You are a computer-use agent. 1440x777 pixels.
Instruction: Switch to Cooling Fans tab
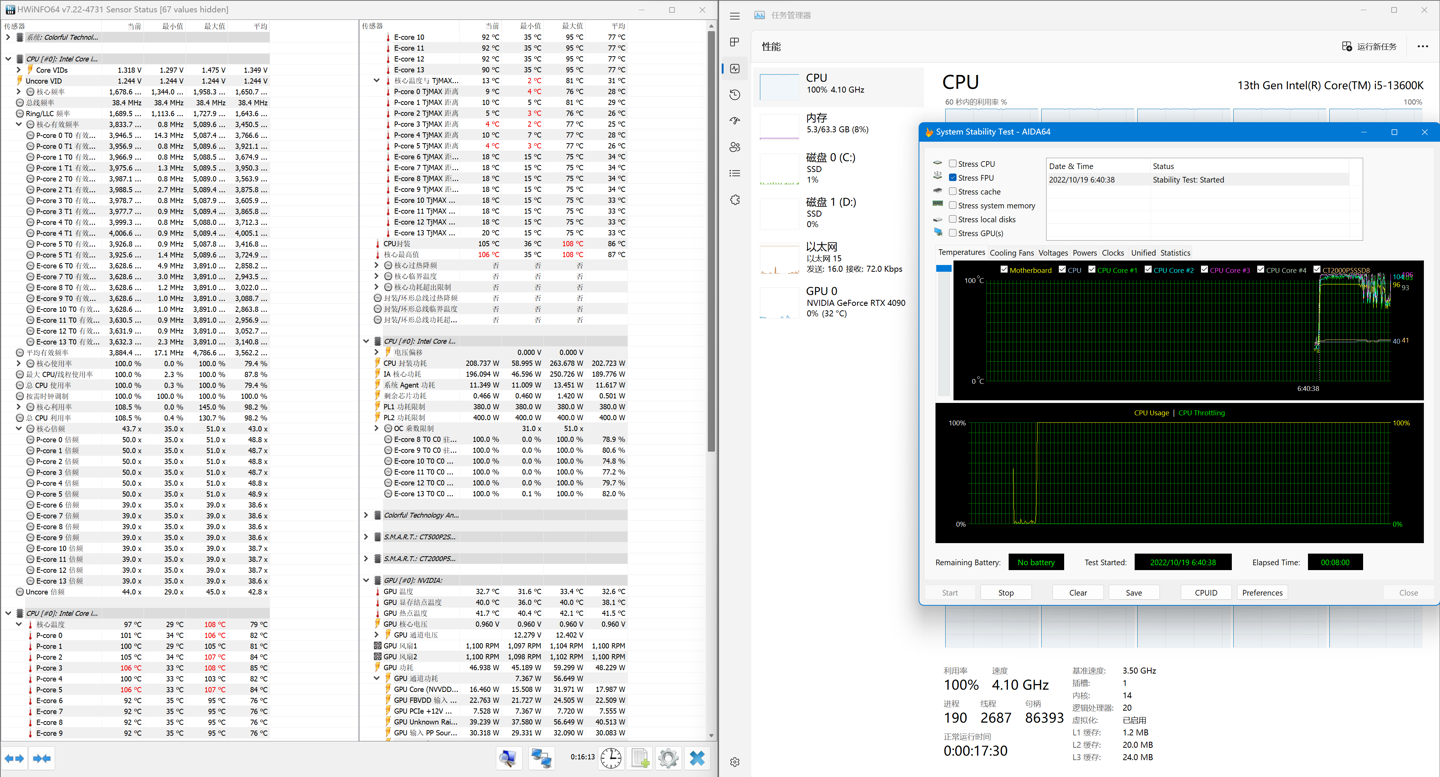(1011, 253)
